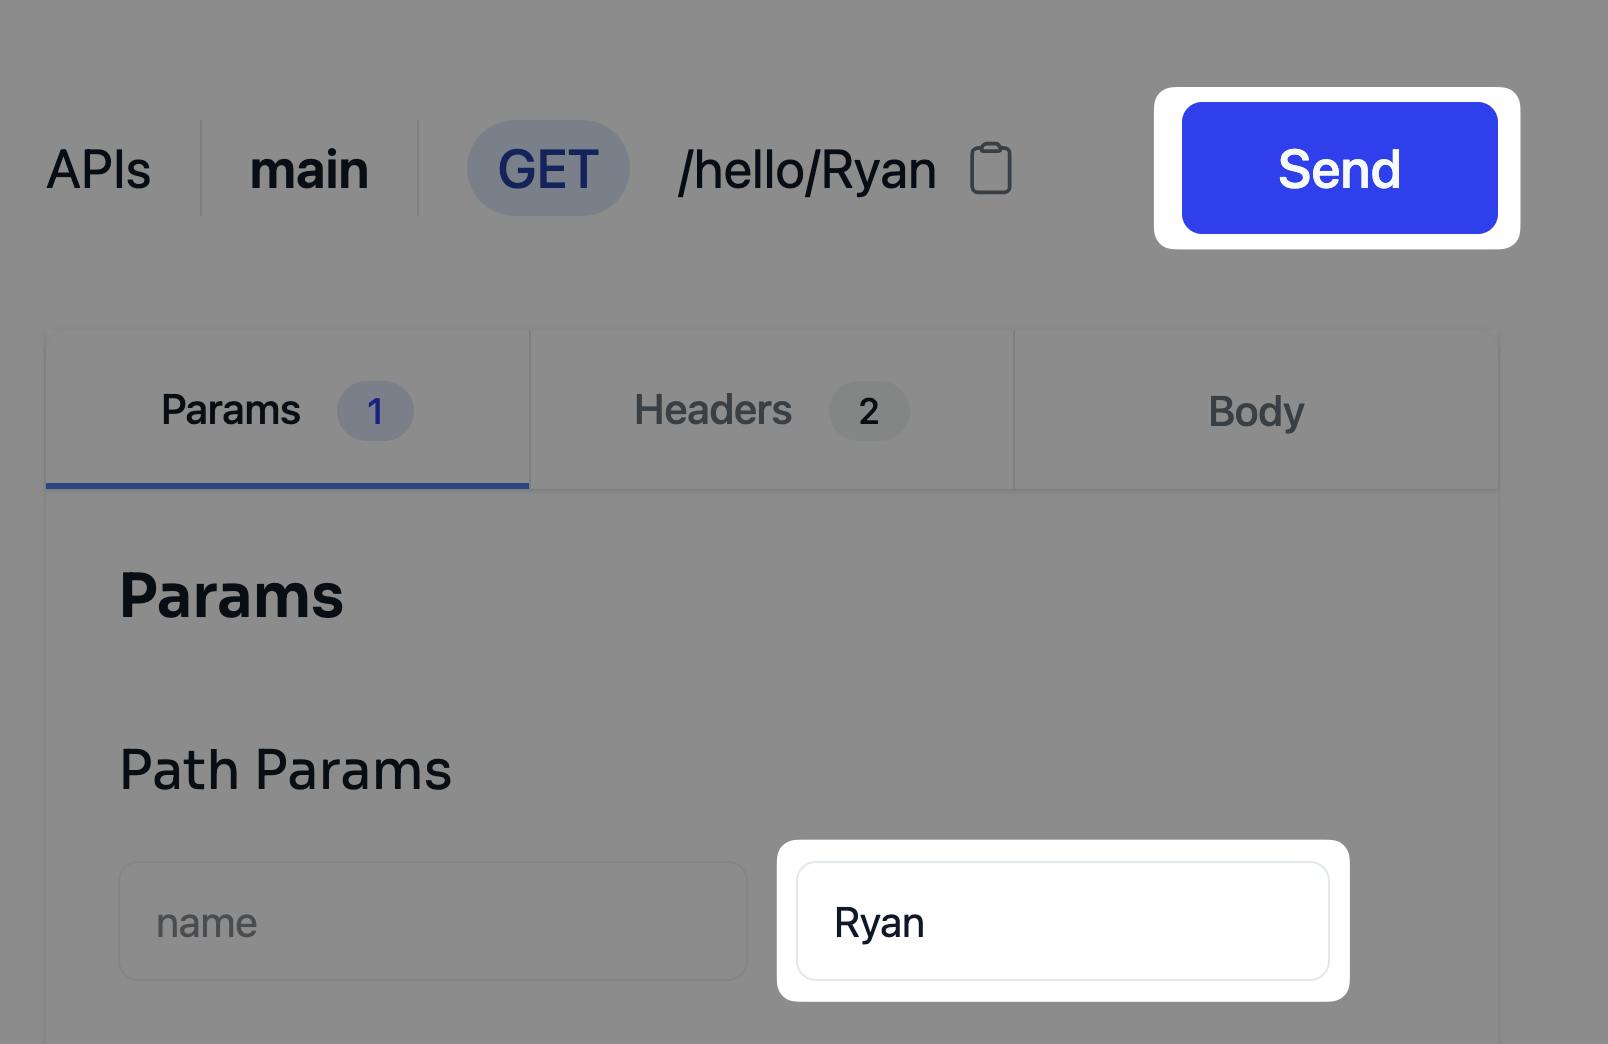Click the GET method badge
This screenshot has height=1044, width=1608.
pos(548,169)
